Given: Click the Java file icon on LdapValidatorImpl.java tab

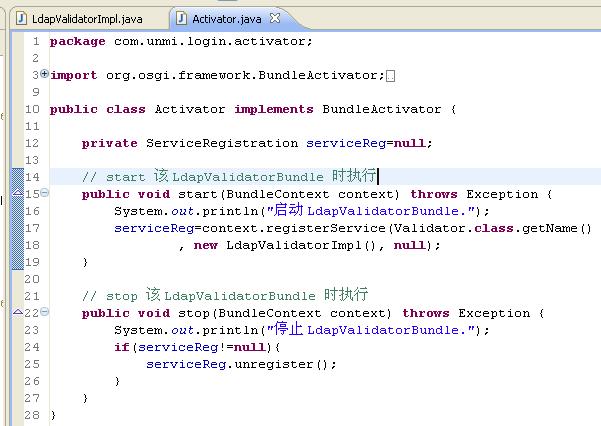Looking at the screenshot, I should point(18,19).
